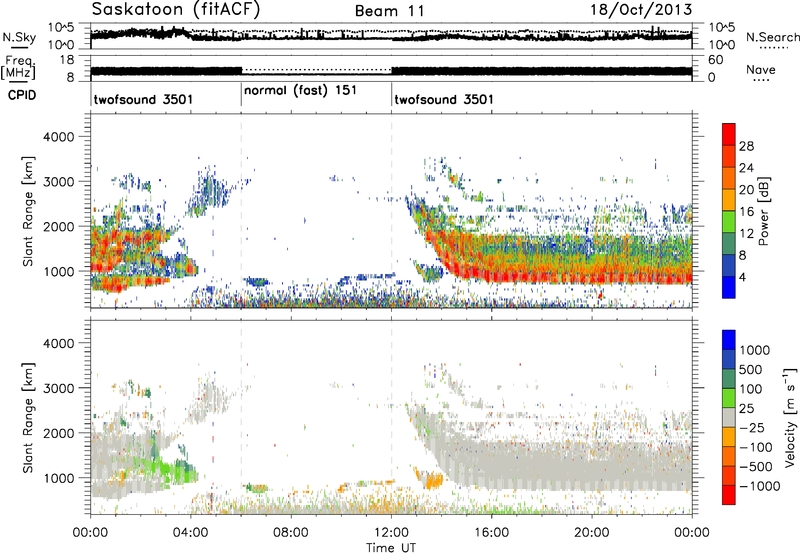The height and width of the screenshot is (554, 800).
Task: Click the 'Nave' legend label
Action: click(x=761, y=70)
